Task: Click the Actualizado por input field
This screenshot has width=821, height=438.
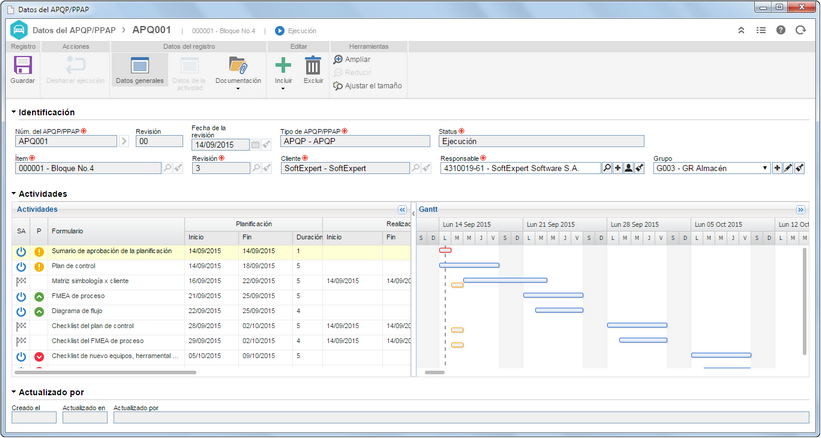Action: (461, 417)
